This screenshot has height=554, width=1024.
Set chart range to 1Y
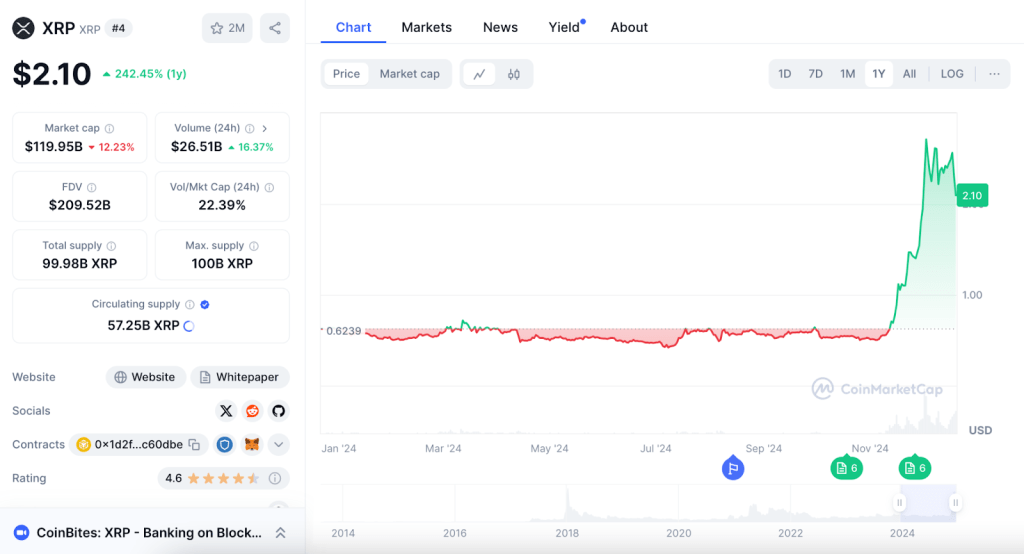(878, 74)
